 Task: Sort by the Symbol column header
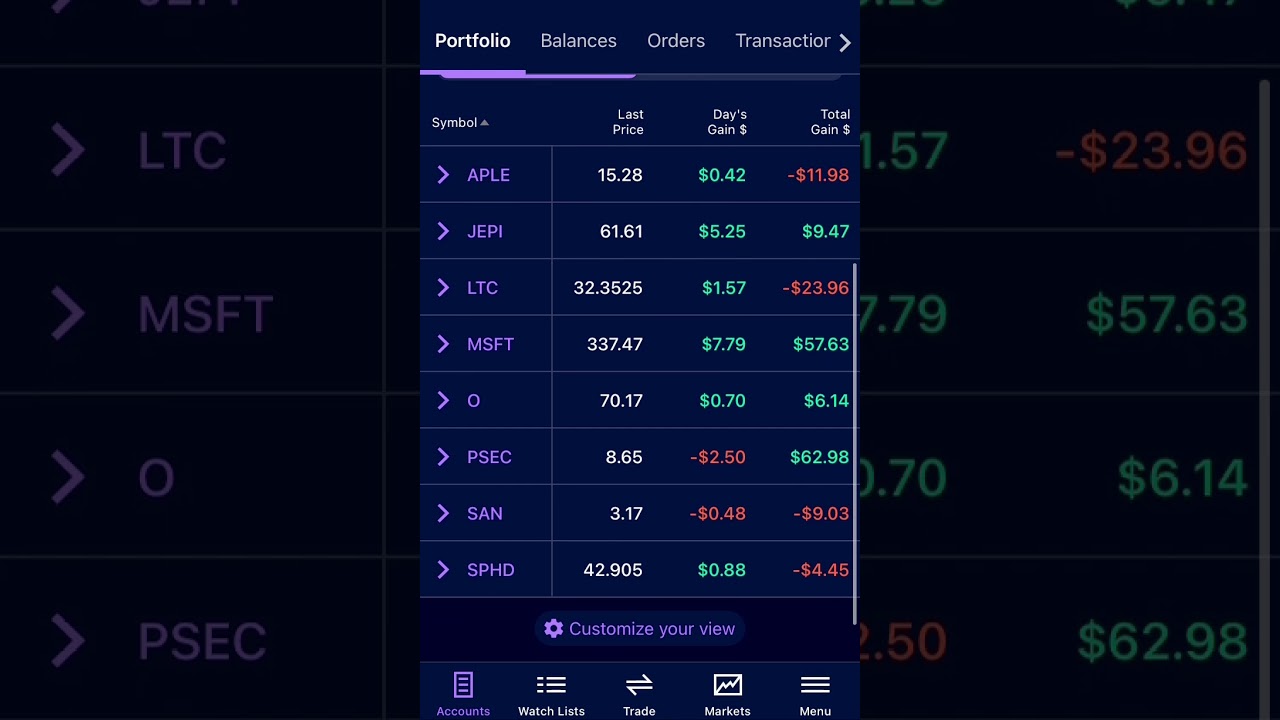(x=460, y=122)
